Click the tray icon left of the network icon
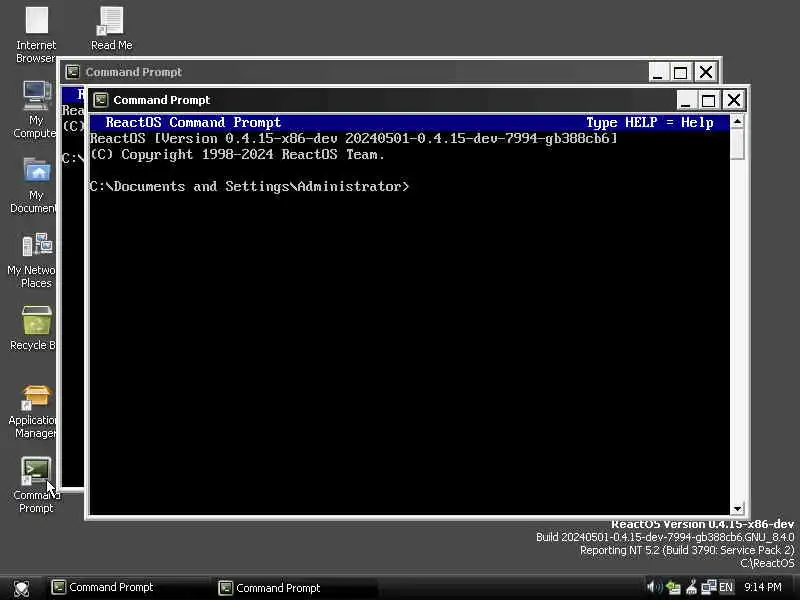This screenshot has height=600, width=800. point(691,587)
